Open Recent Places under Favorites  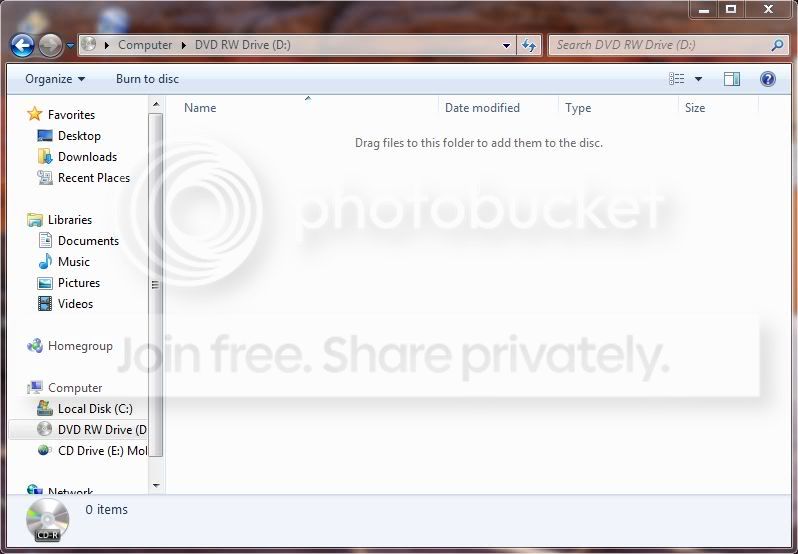click(94, 178)
